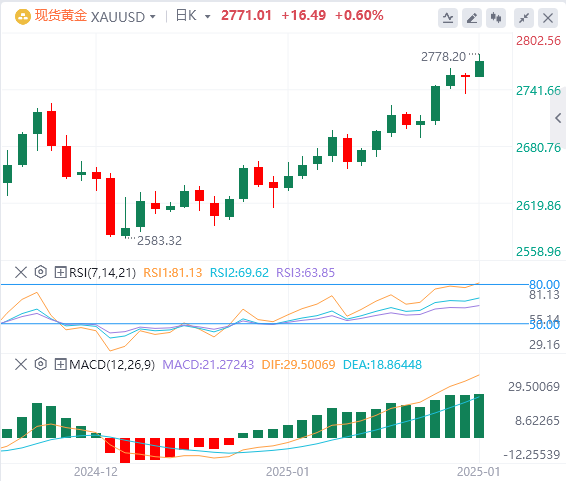The image size is (566, 481).
Task: Click the 2680.76 price axis label
Action: click(x=538, y=148)
